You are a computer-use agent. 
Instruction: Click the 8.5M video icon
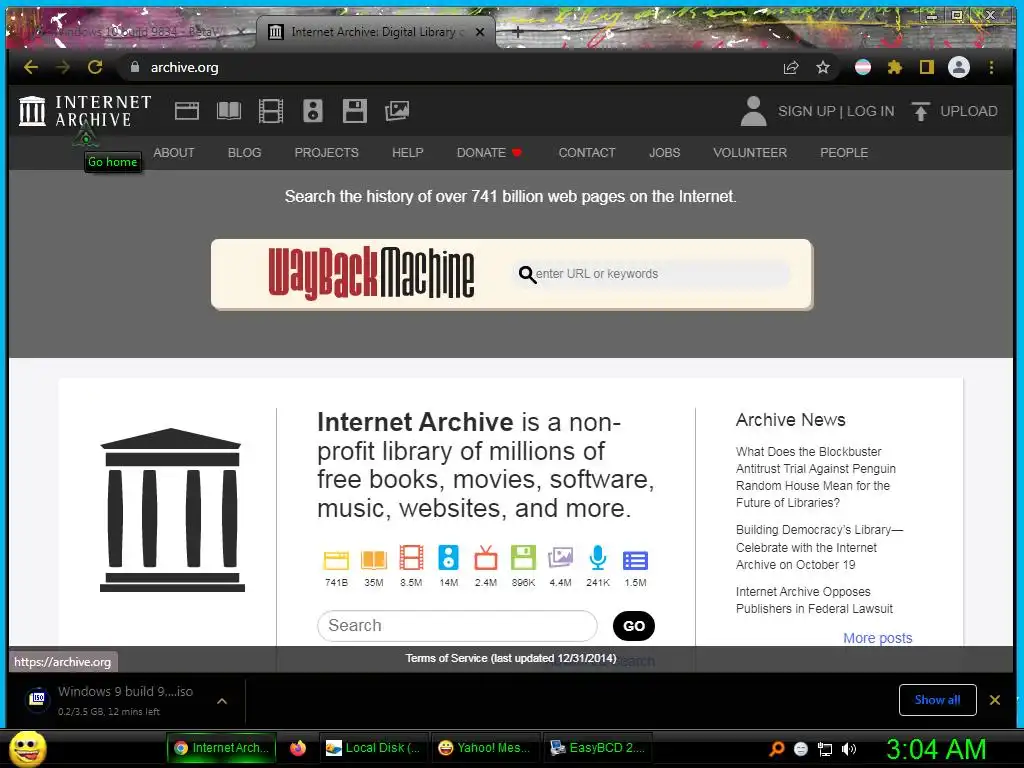(411, 558)
